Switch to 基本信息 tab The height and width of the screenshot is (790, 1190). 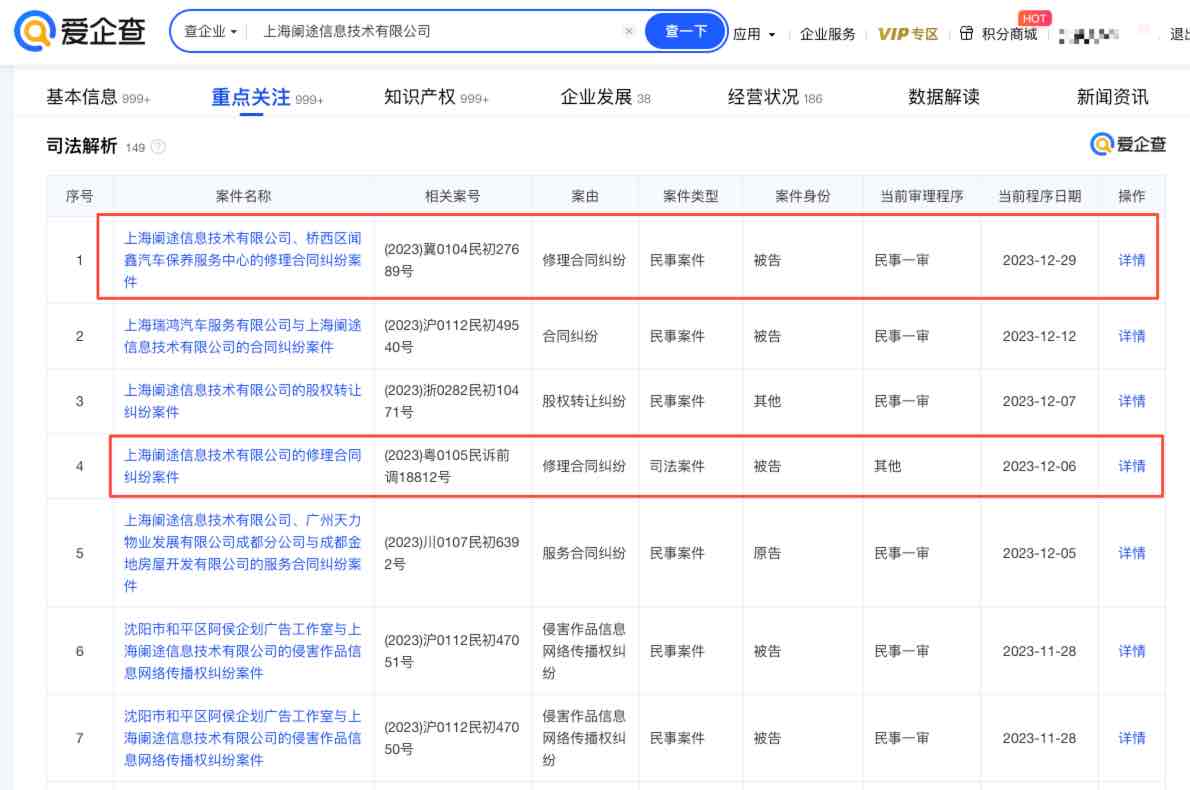[x=98, y=97]
